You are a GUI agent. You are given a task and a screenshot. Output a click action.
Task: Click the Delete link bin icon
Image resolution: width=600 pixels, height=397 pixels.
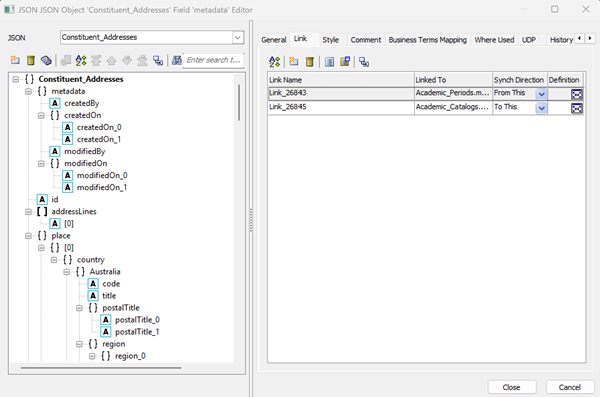click(x=310, y=62)
